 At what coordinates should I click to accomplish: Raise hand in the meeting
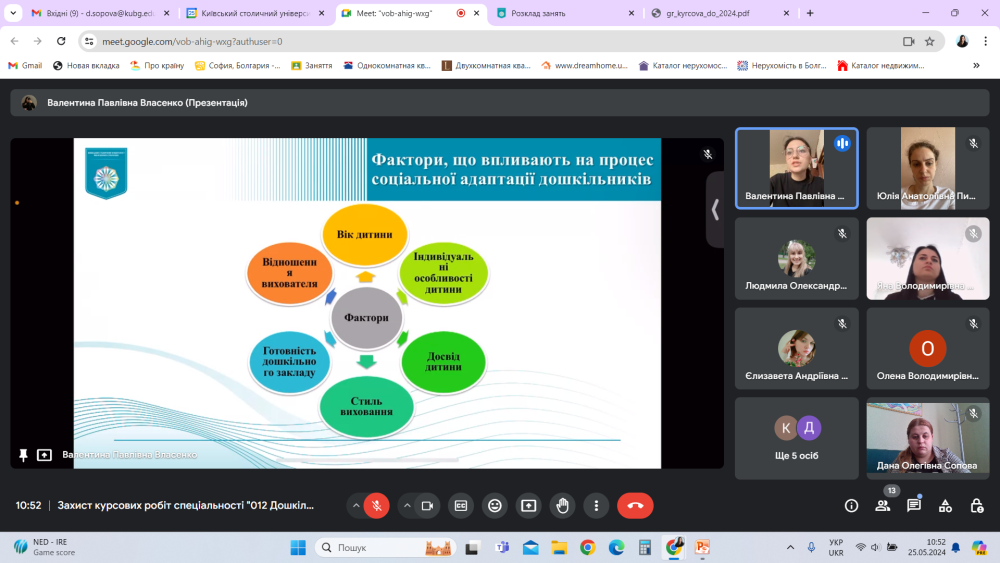click(x=562, y=506)
